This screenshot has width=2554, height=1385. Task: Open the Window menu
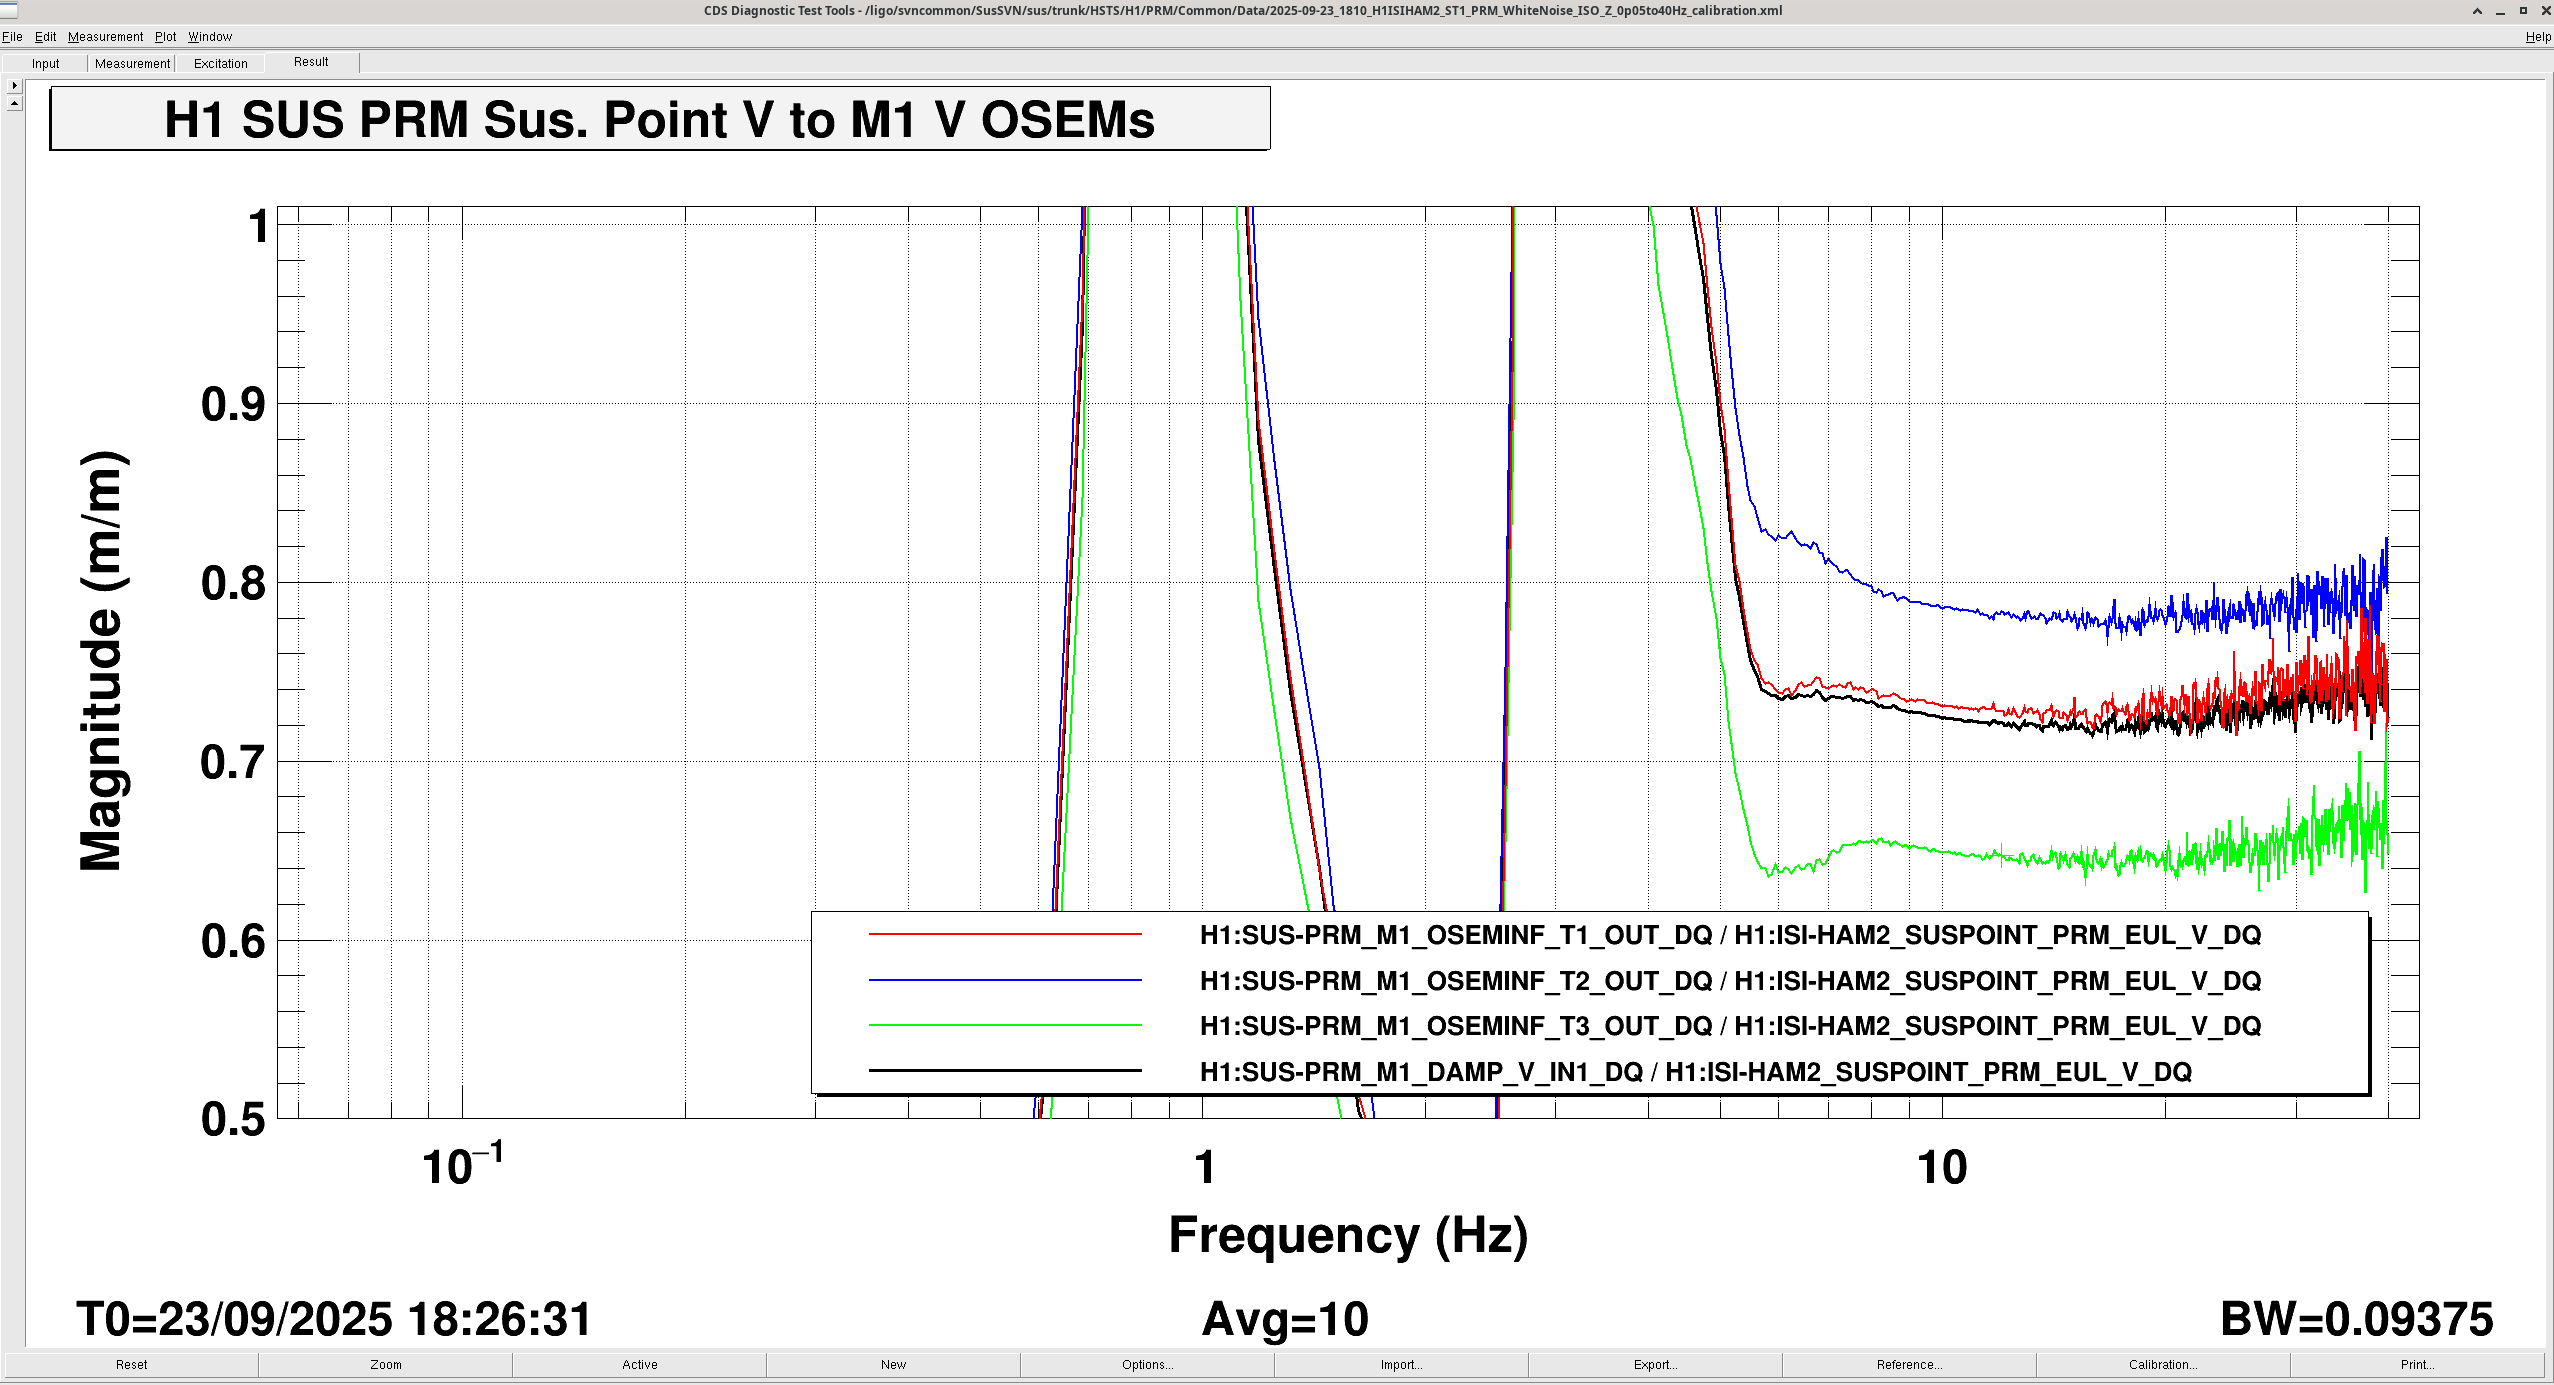[x=210, y=37]
